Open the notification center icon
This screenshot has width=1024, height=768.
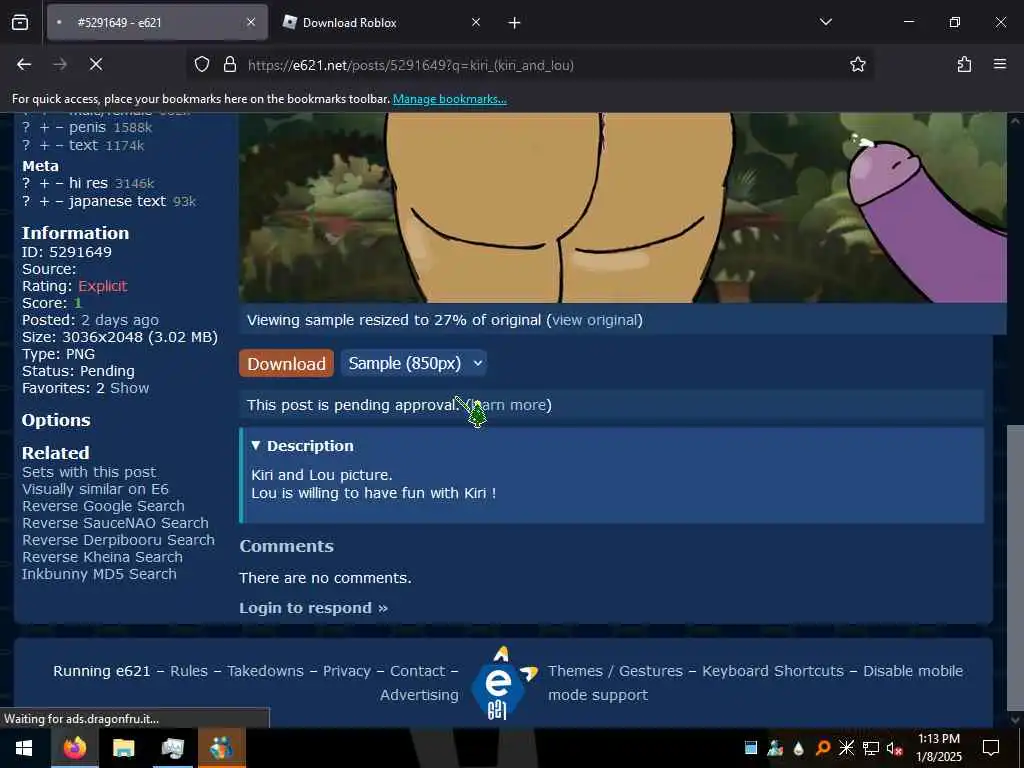point(991,748)
